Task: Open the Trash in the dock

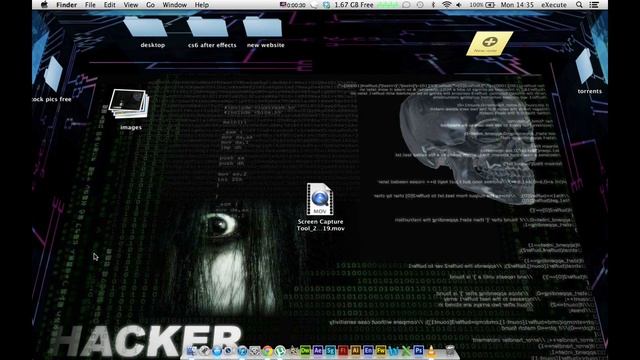Action: pos(450,350)
